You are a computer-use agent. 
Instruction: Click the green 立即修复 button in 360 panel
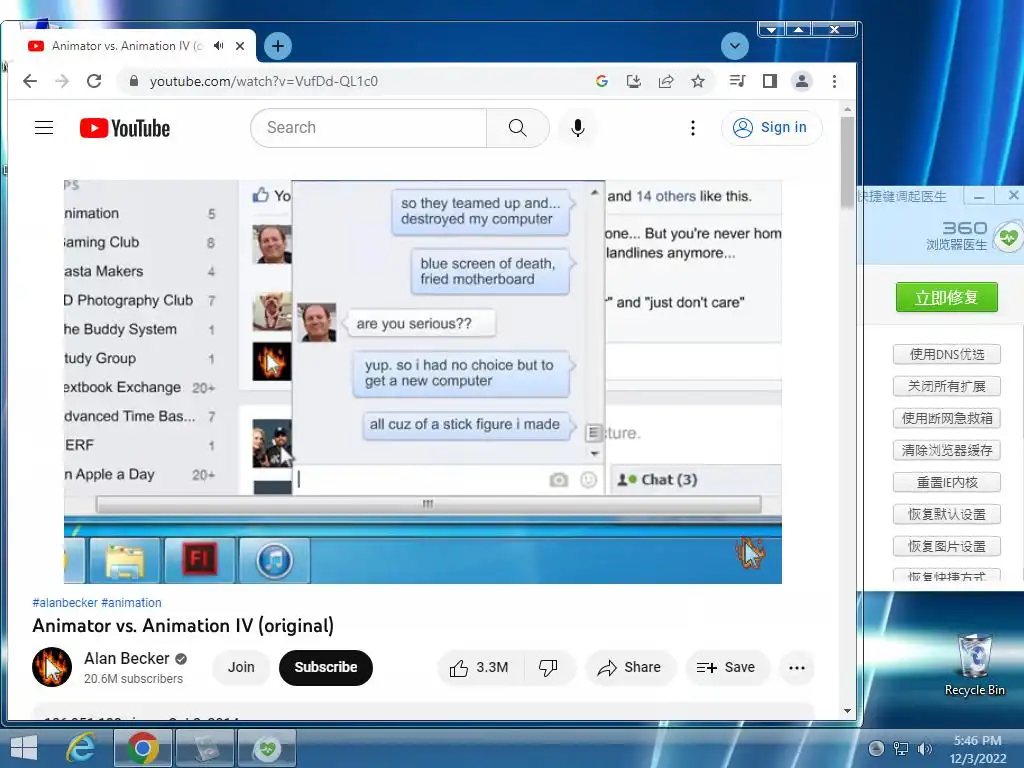[x=946, y=297]
